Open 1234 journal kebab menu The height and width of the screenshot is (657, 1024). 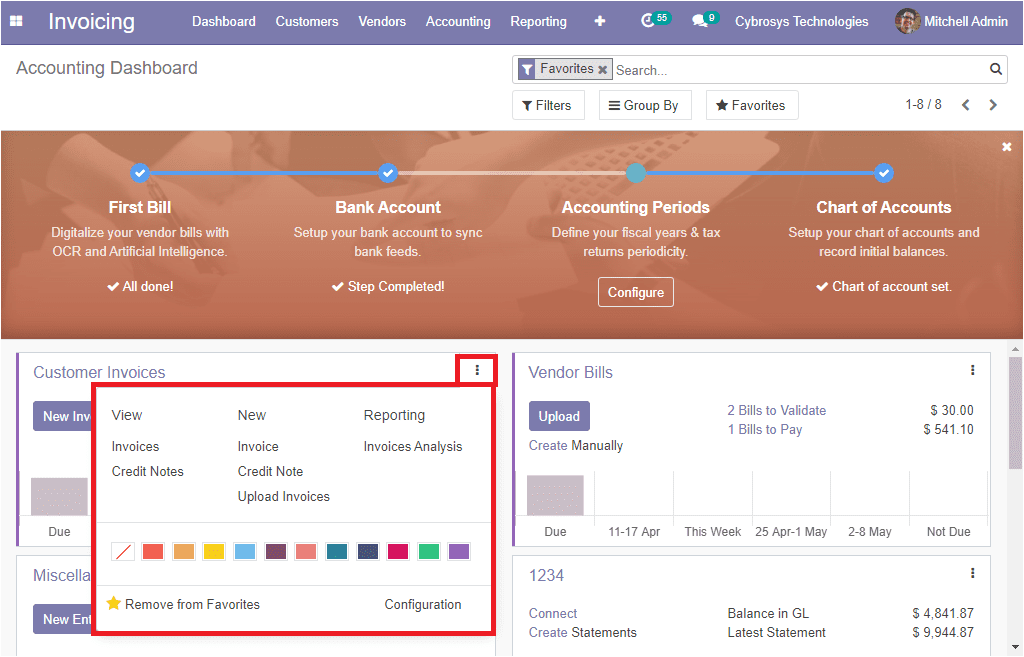[972, 573]
